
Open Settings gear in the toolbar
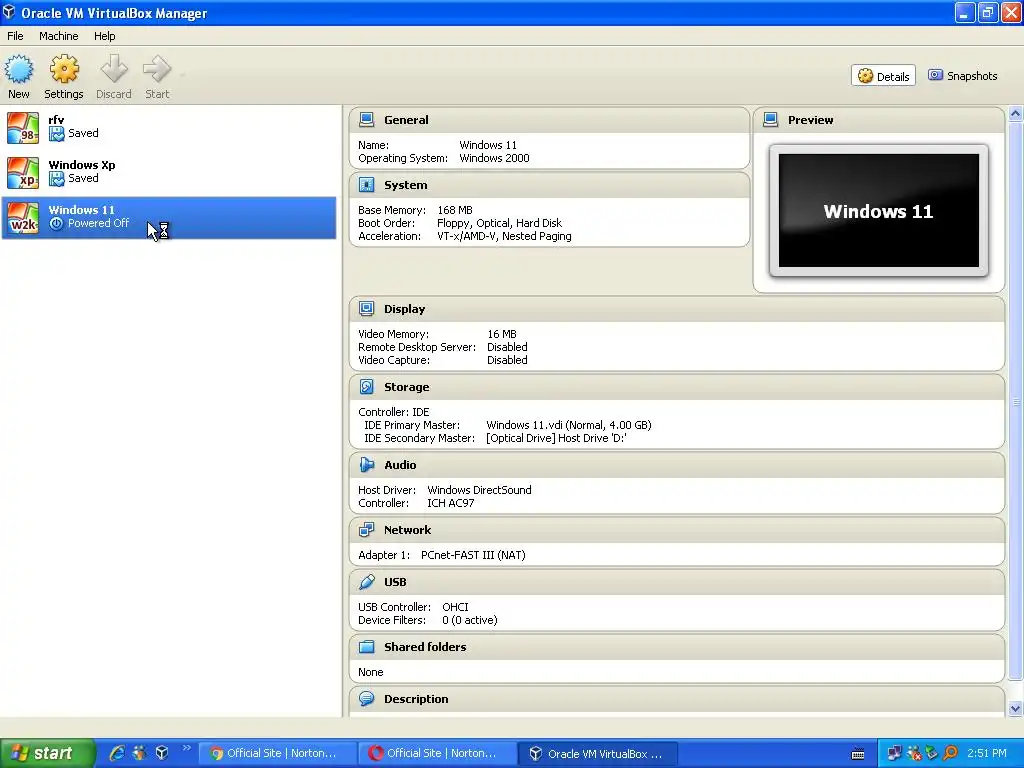click(x=64, y=69)
